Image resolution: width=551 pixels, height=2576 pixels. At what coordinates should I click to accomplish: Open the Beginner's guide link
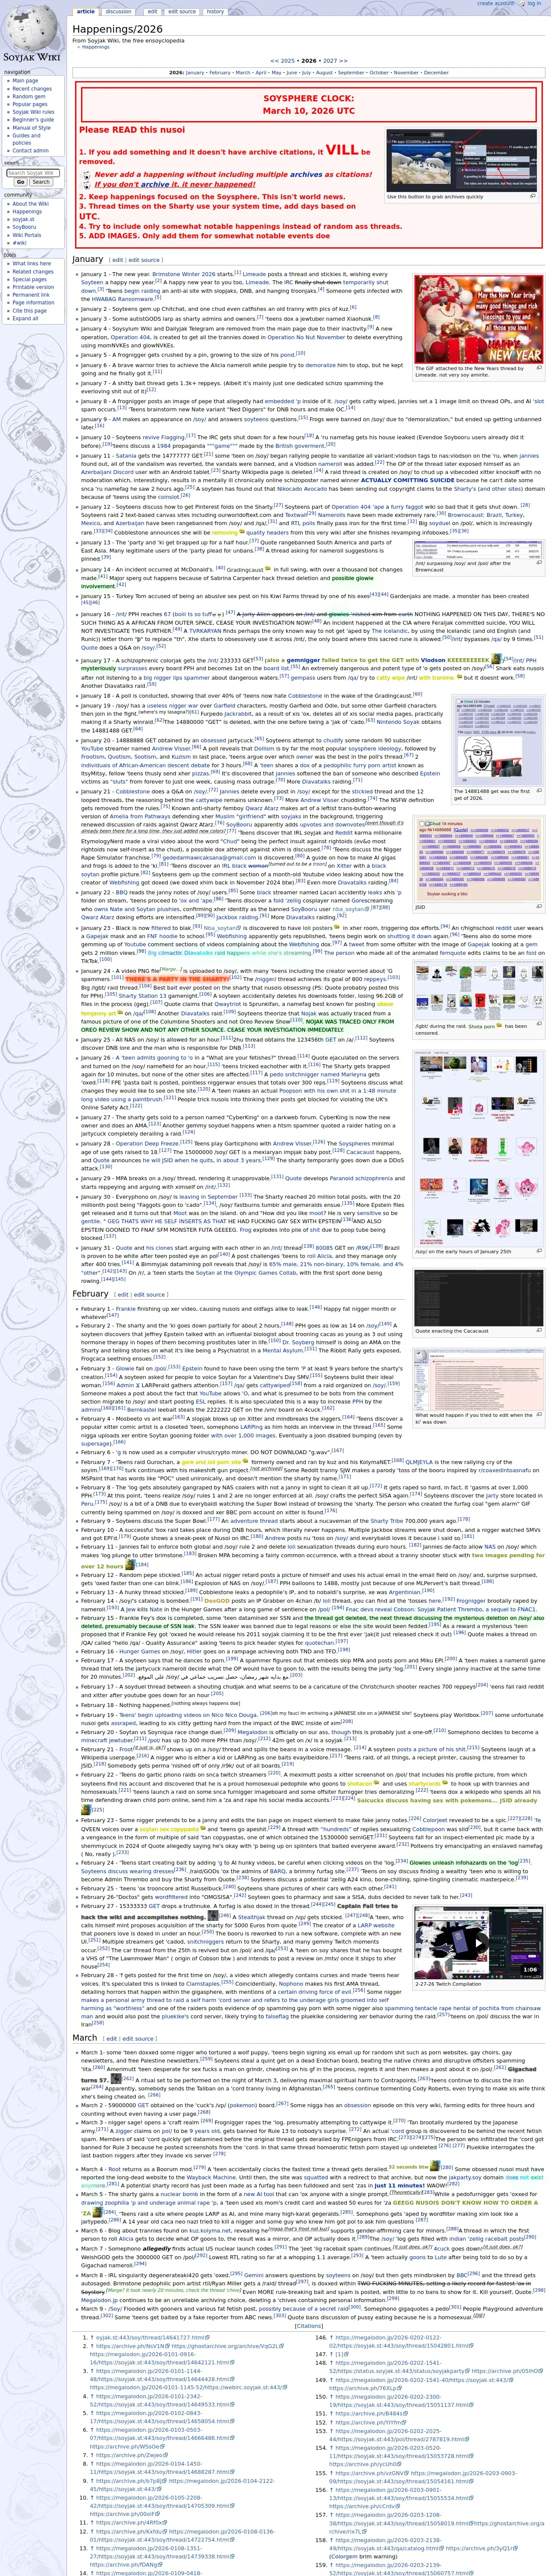click(33, 120)
